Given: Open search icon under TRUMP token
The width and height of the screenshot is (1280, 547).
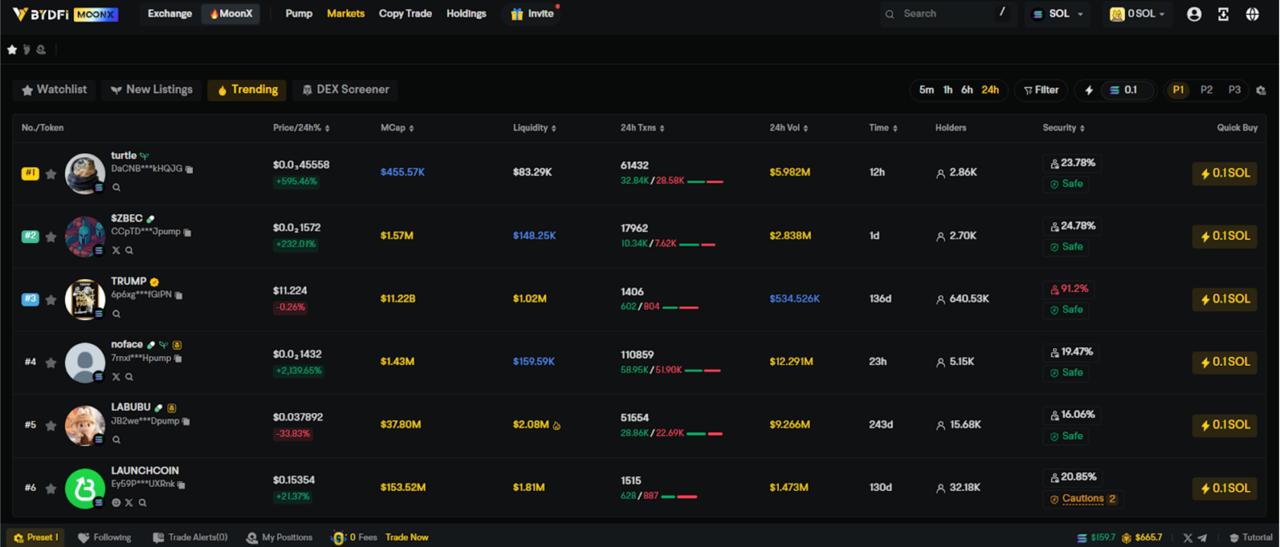Looking at the screenshot, I should click(x=116, y=313).
